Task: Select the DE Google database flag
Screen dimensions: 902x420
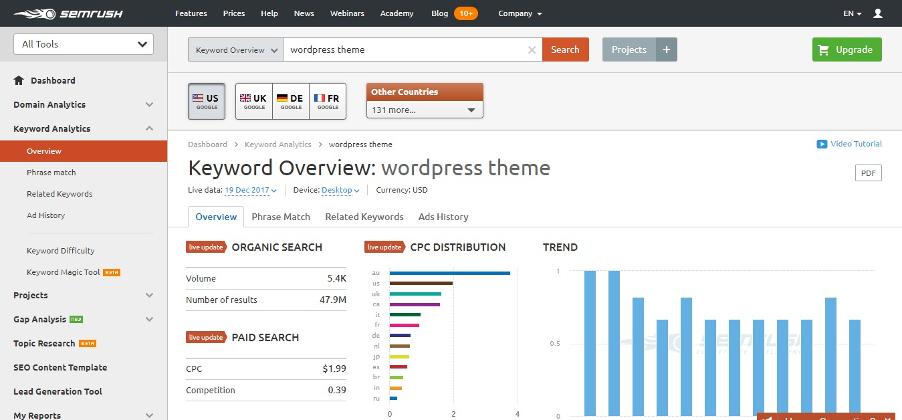Action: tap(291, 101)
